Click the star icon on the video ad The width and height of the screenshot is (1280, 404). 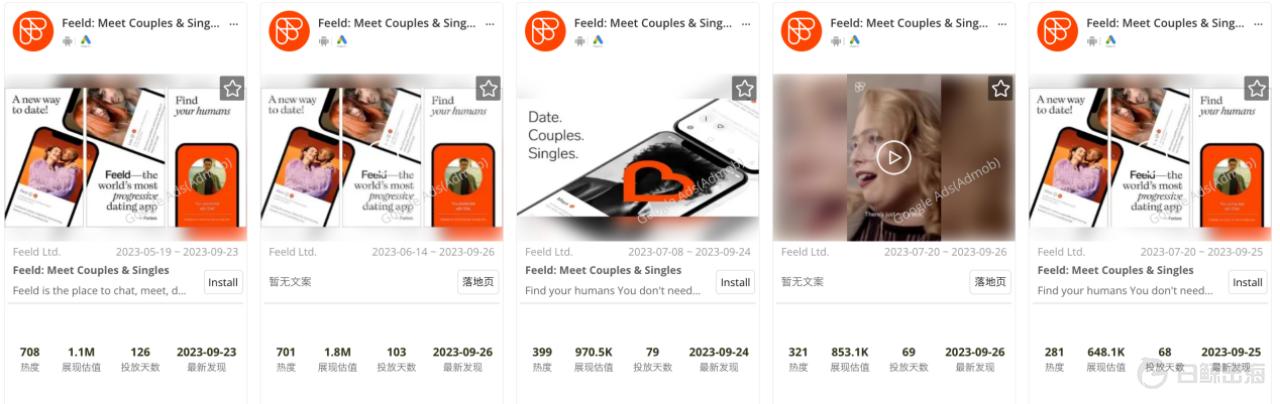[1000, 89]
